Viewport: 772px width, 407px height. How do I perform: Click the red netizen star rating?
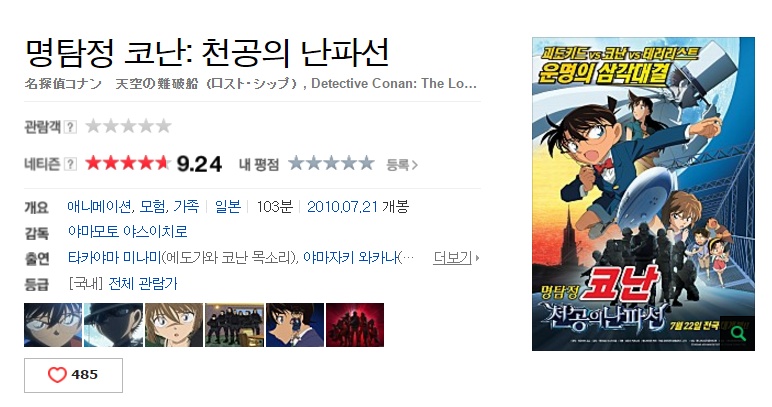pyautogui.click(x=128, y=163)
